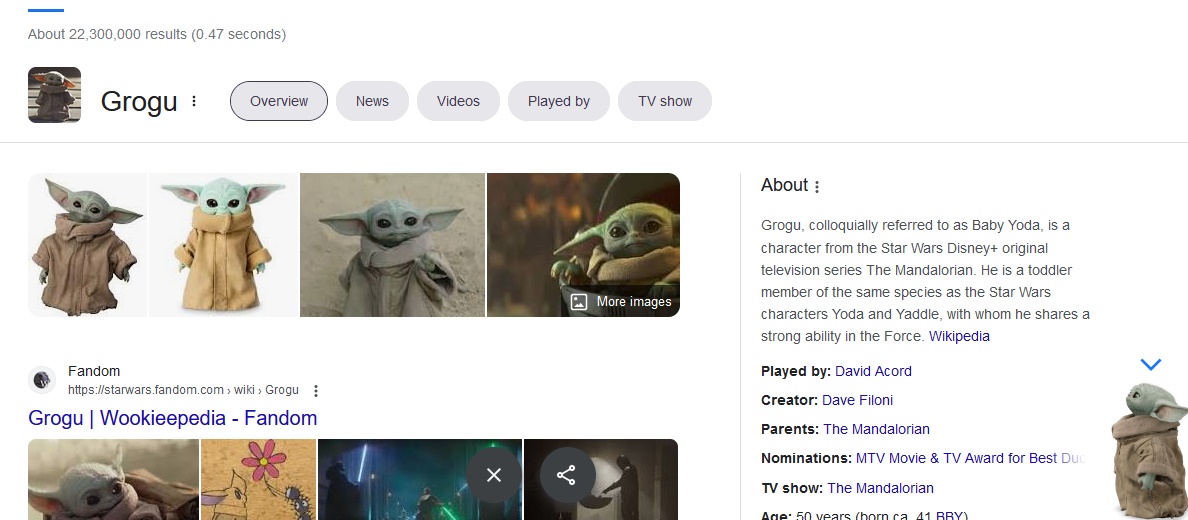Open the three-dot menu beside Grogu title
The image size is (1188, 520).
pos(194,101)
